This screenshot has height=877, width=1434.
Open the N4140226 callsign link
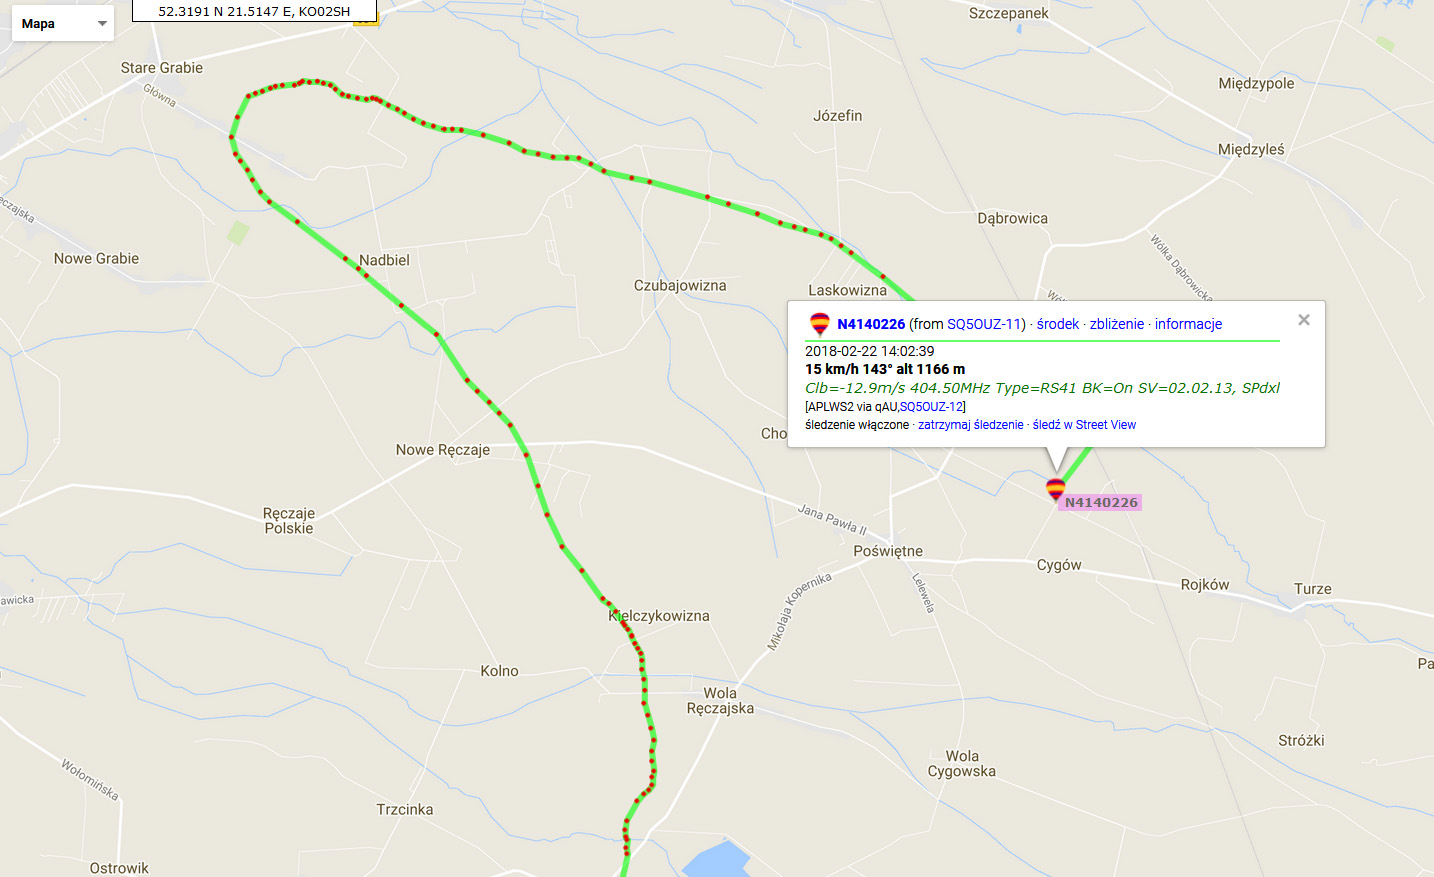point(871,324)
